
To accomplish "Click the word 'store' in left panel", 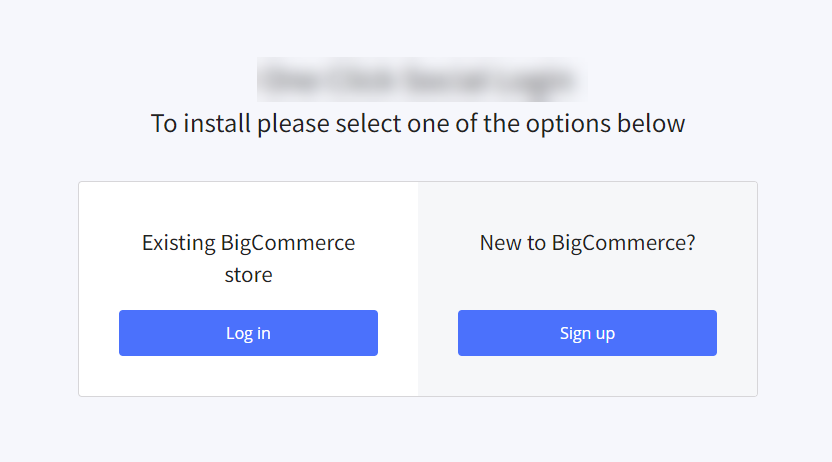I will coord(248,274).
